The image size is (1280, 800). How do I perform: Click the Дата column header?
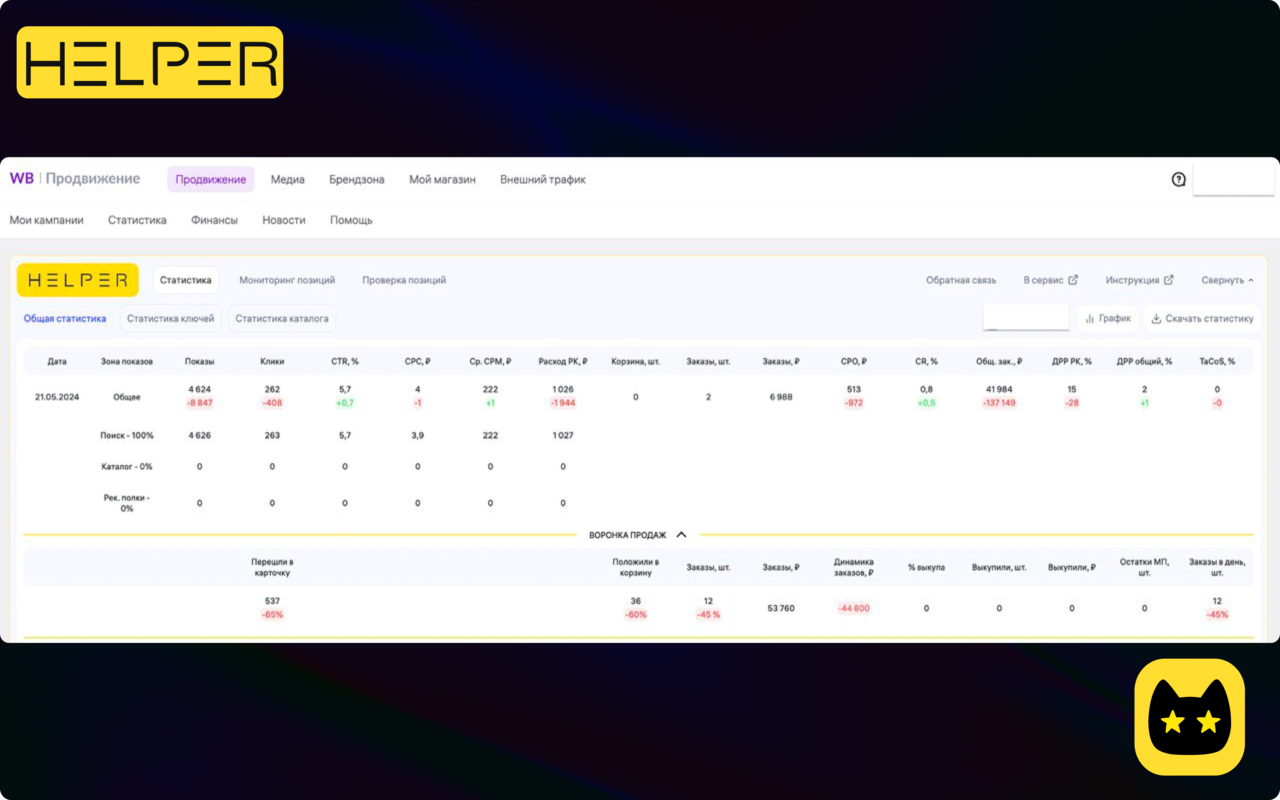[57, 361]
